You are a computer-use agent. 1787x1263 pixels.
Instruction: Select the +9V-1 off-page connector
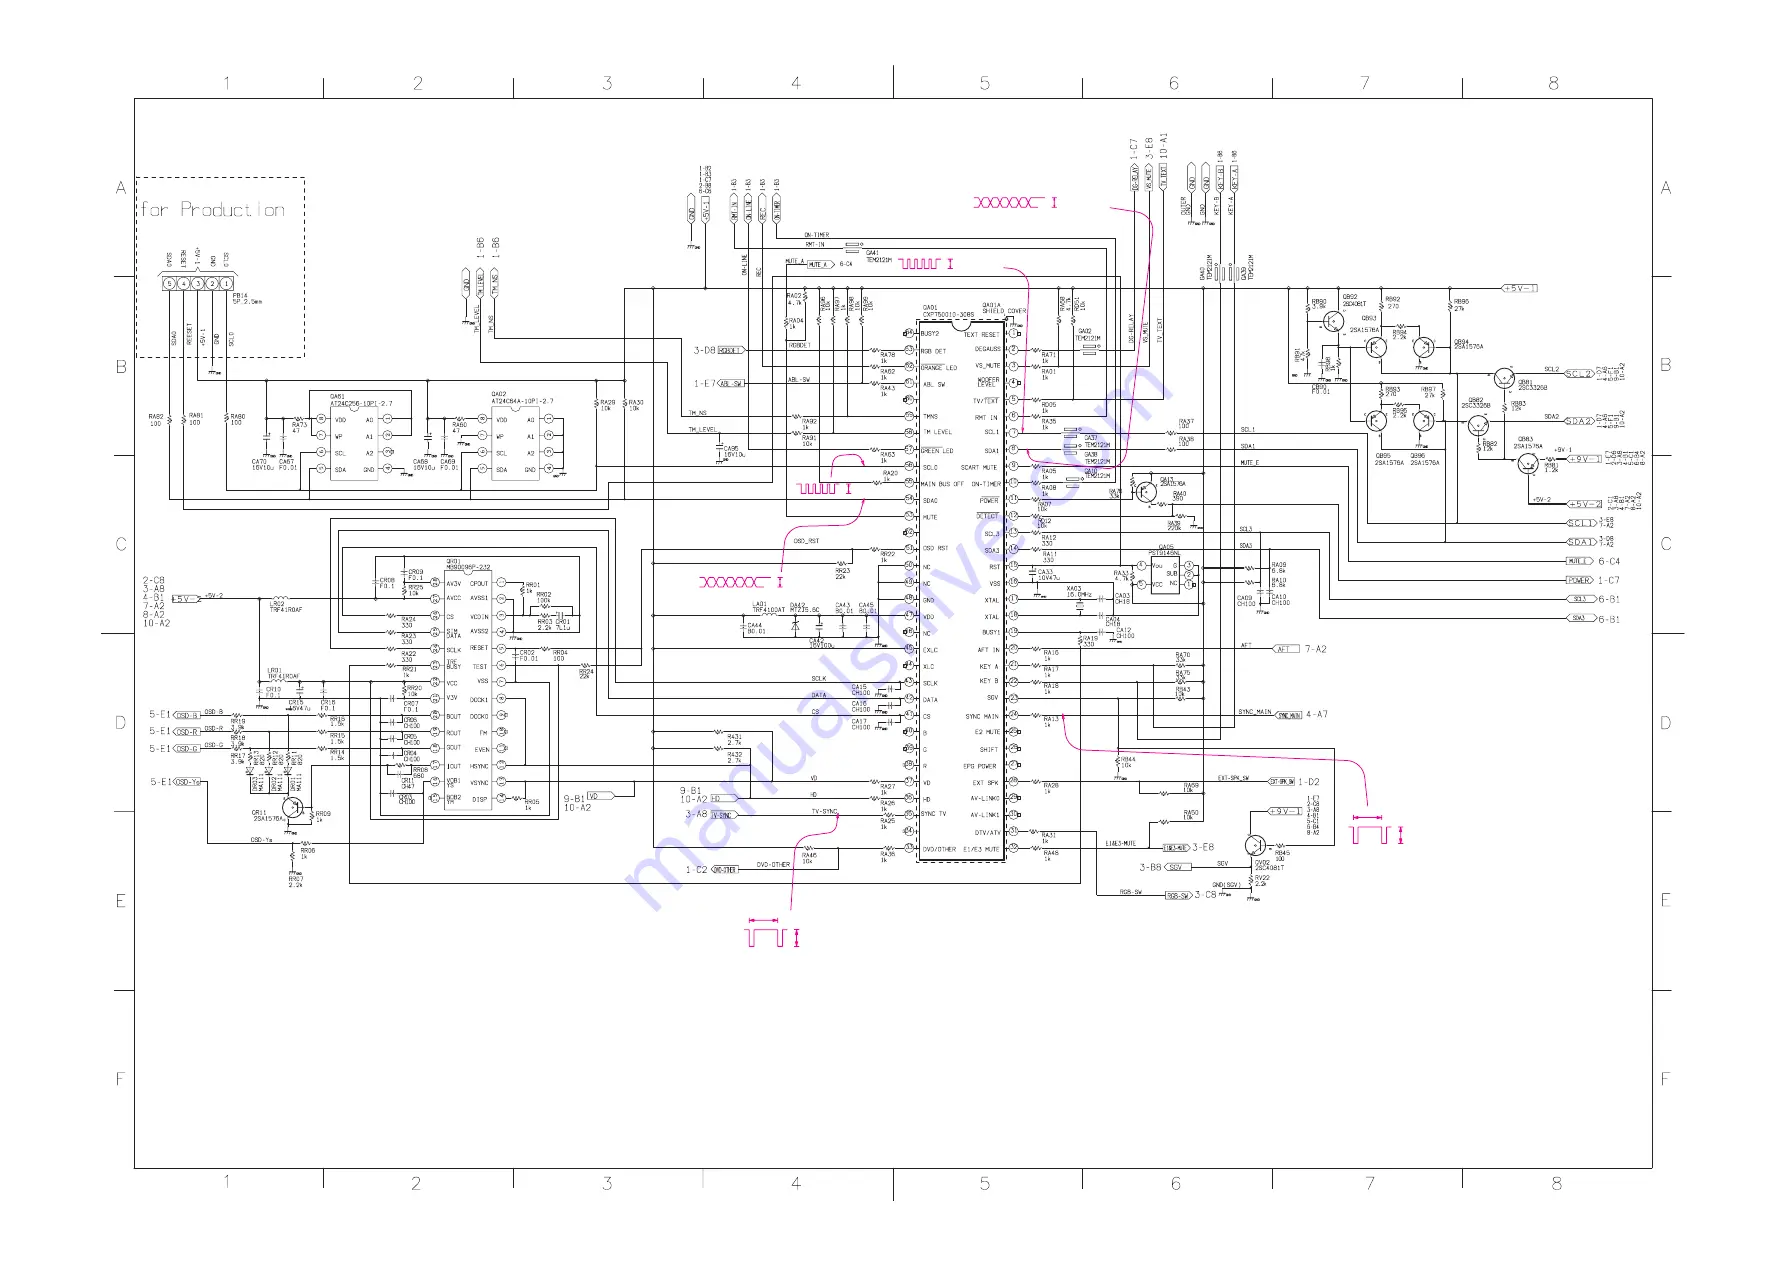(1584, 458)
